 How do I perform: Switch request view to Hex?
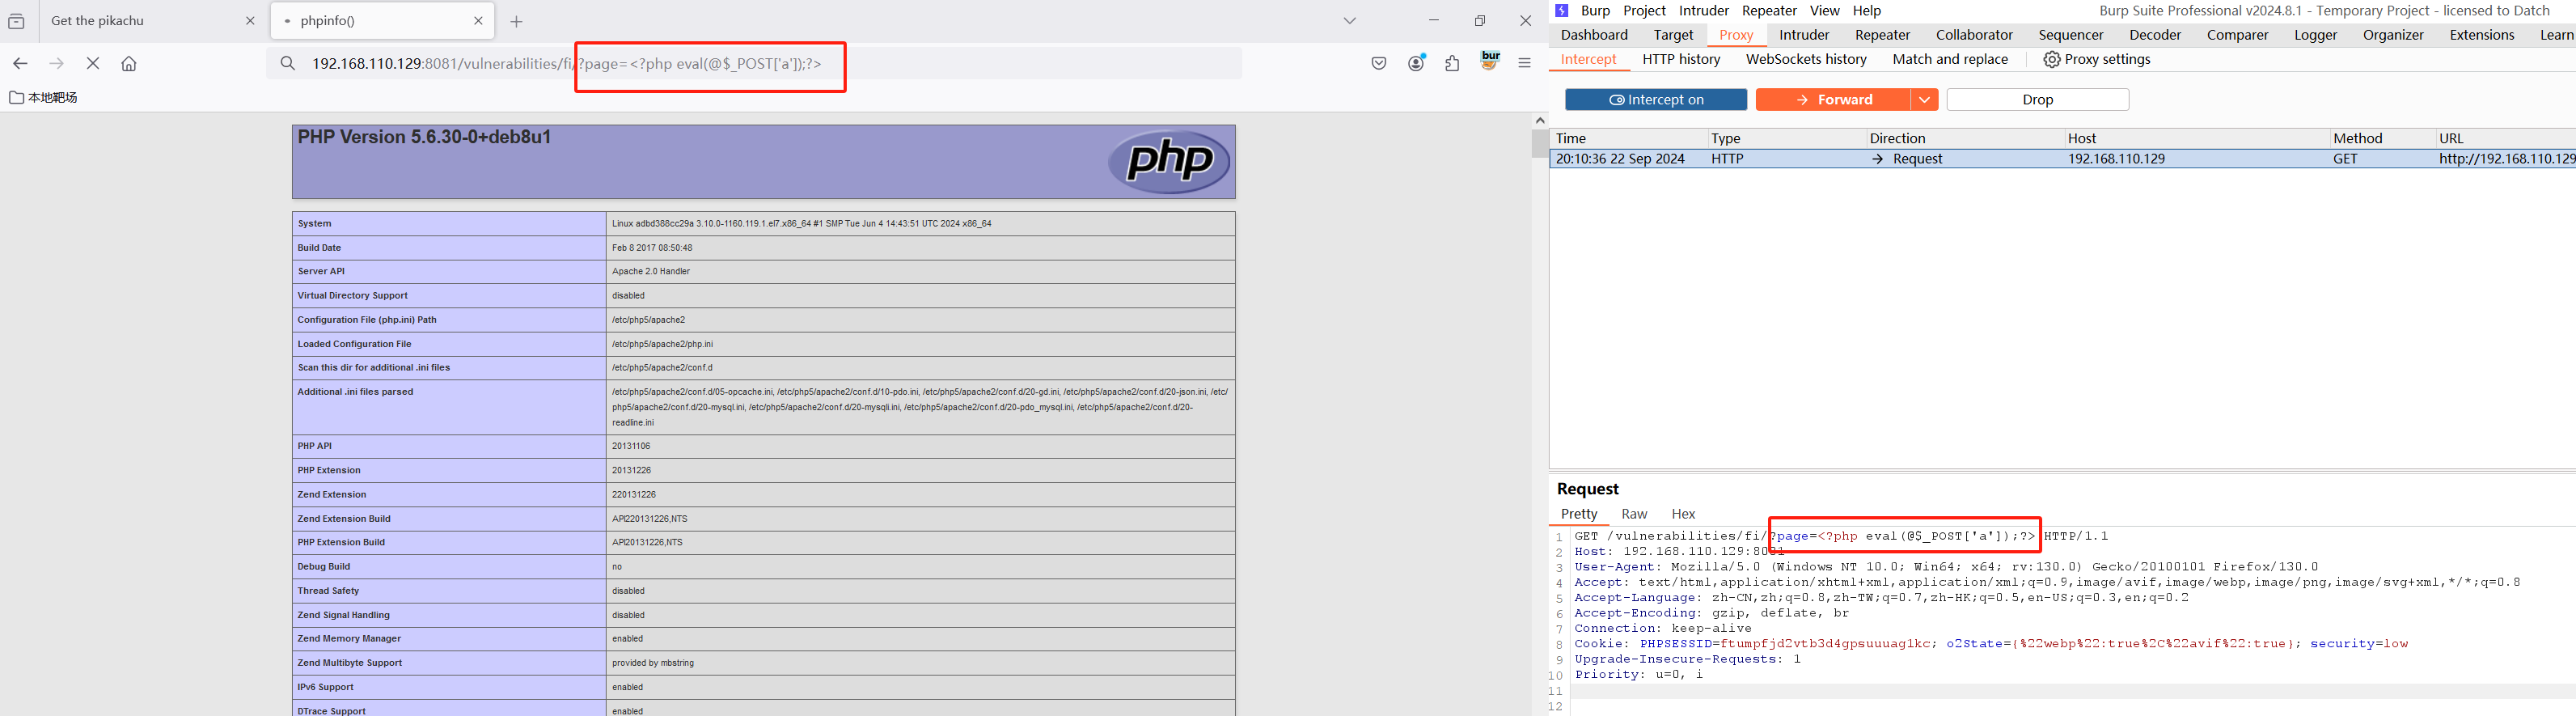(1683, 514)
